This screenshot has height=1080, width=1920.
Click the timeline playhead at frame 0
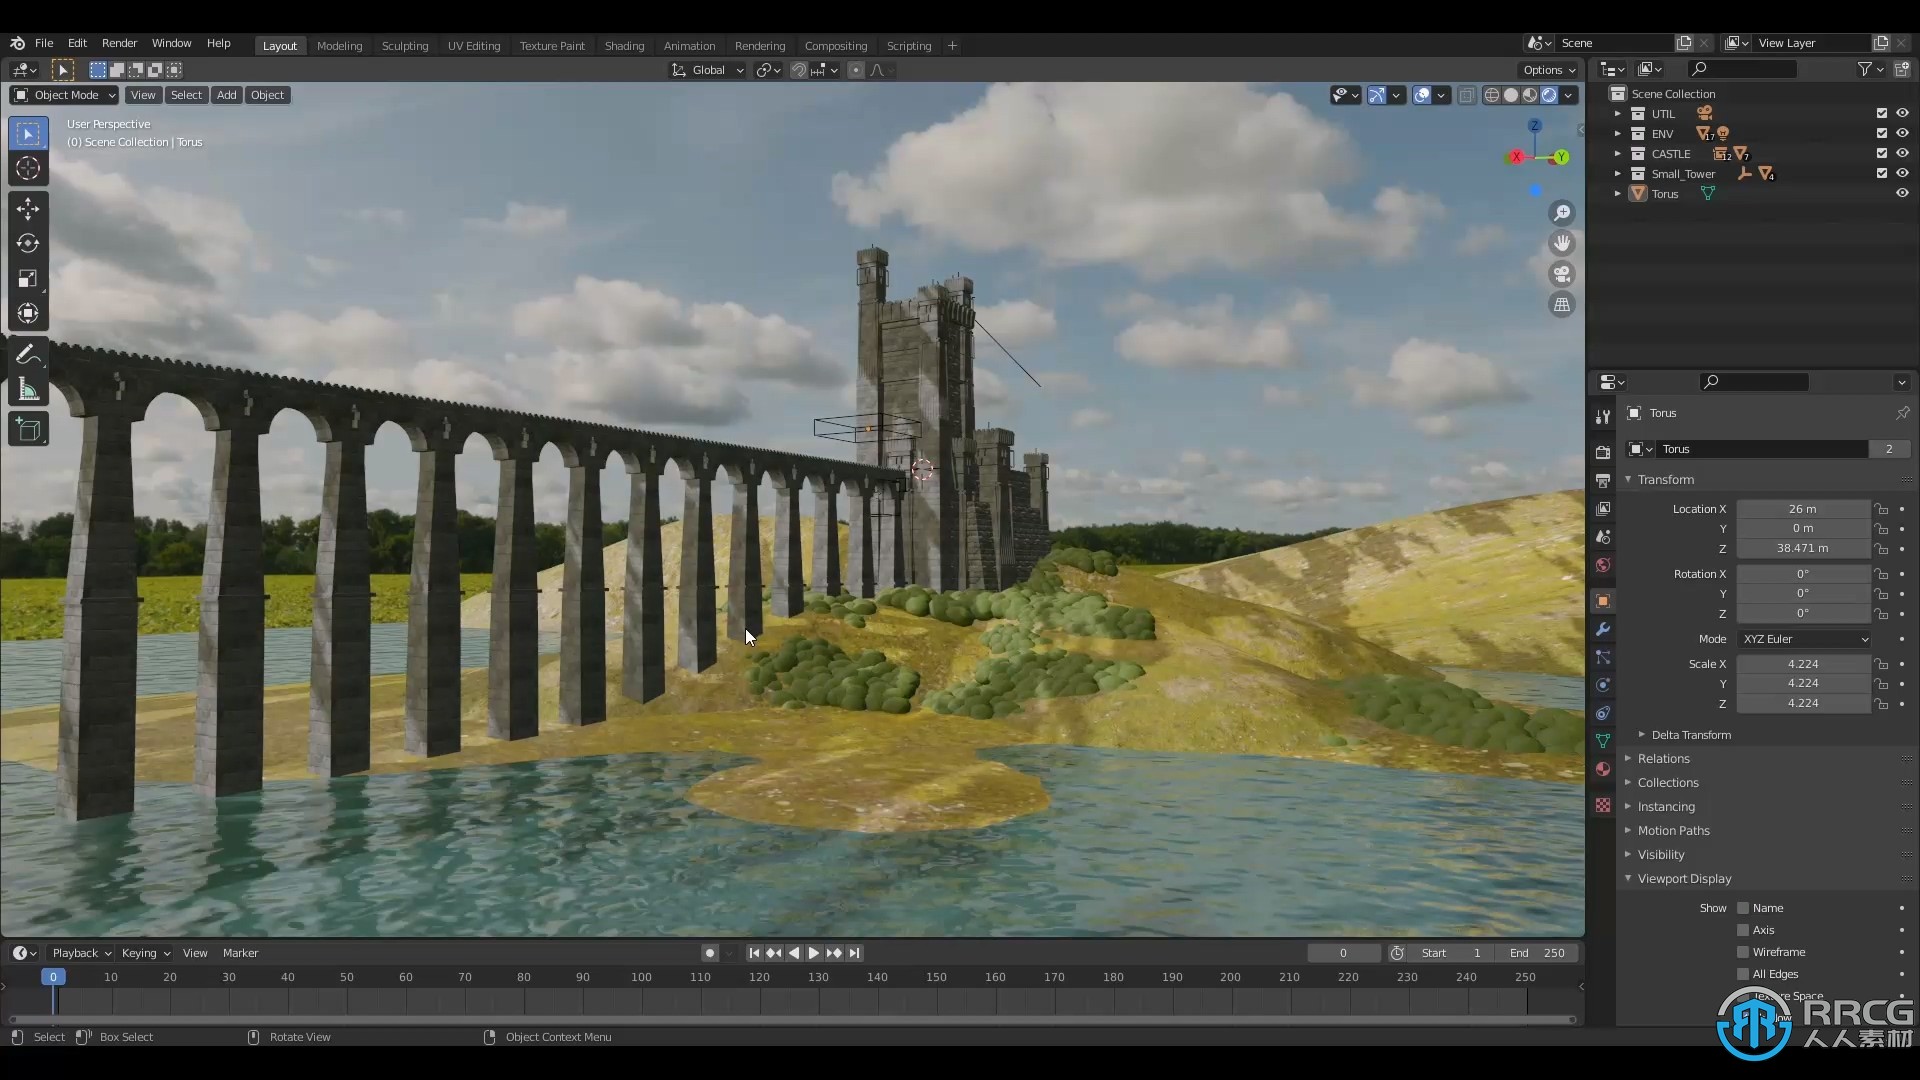53,977
